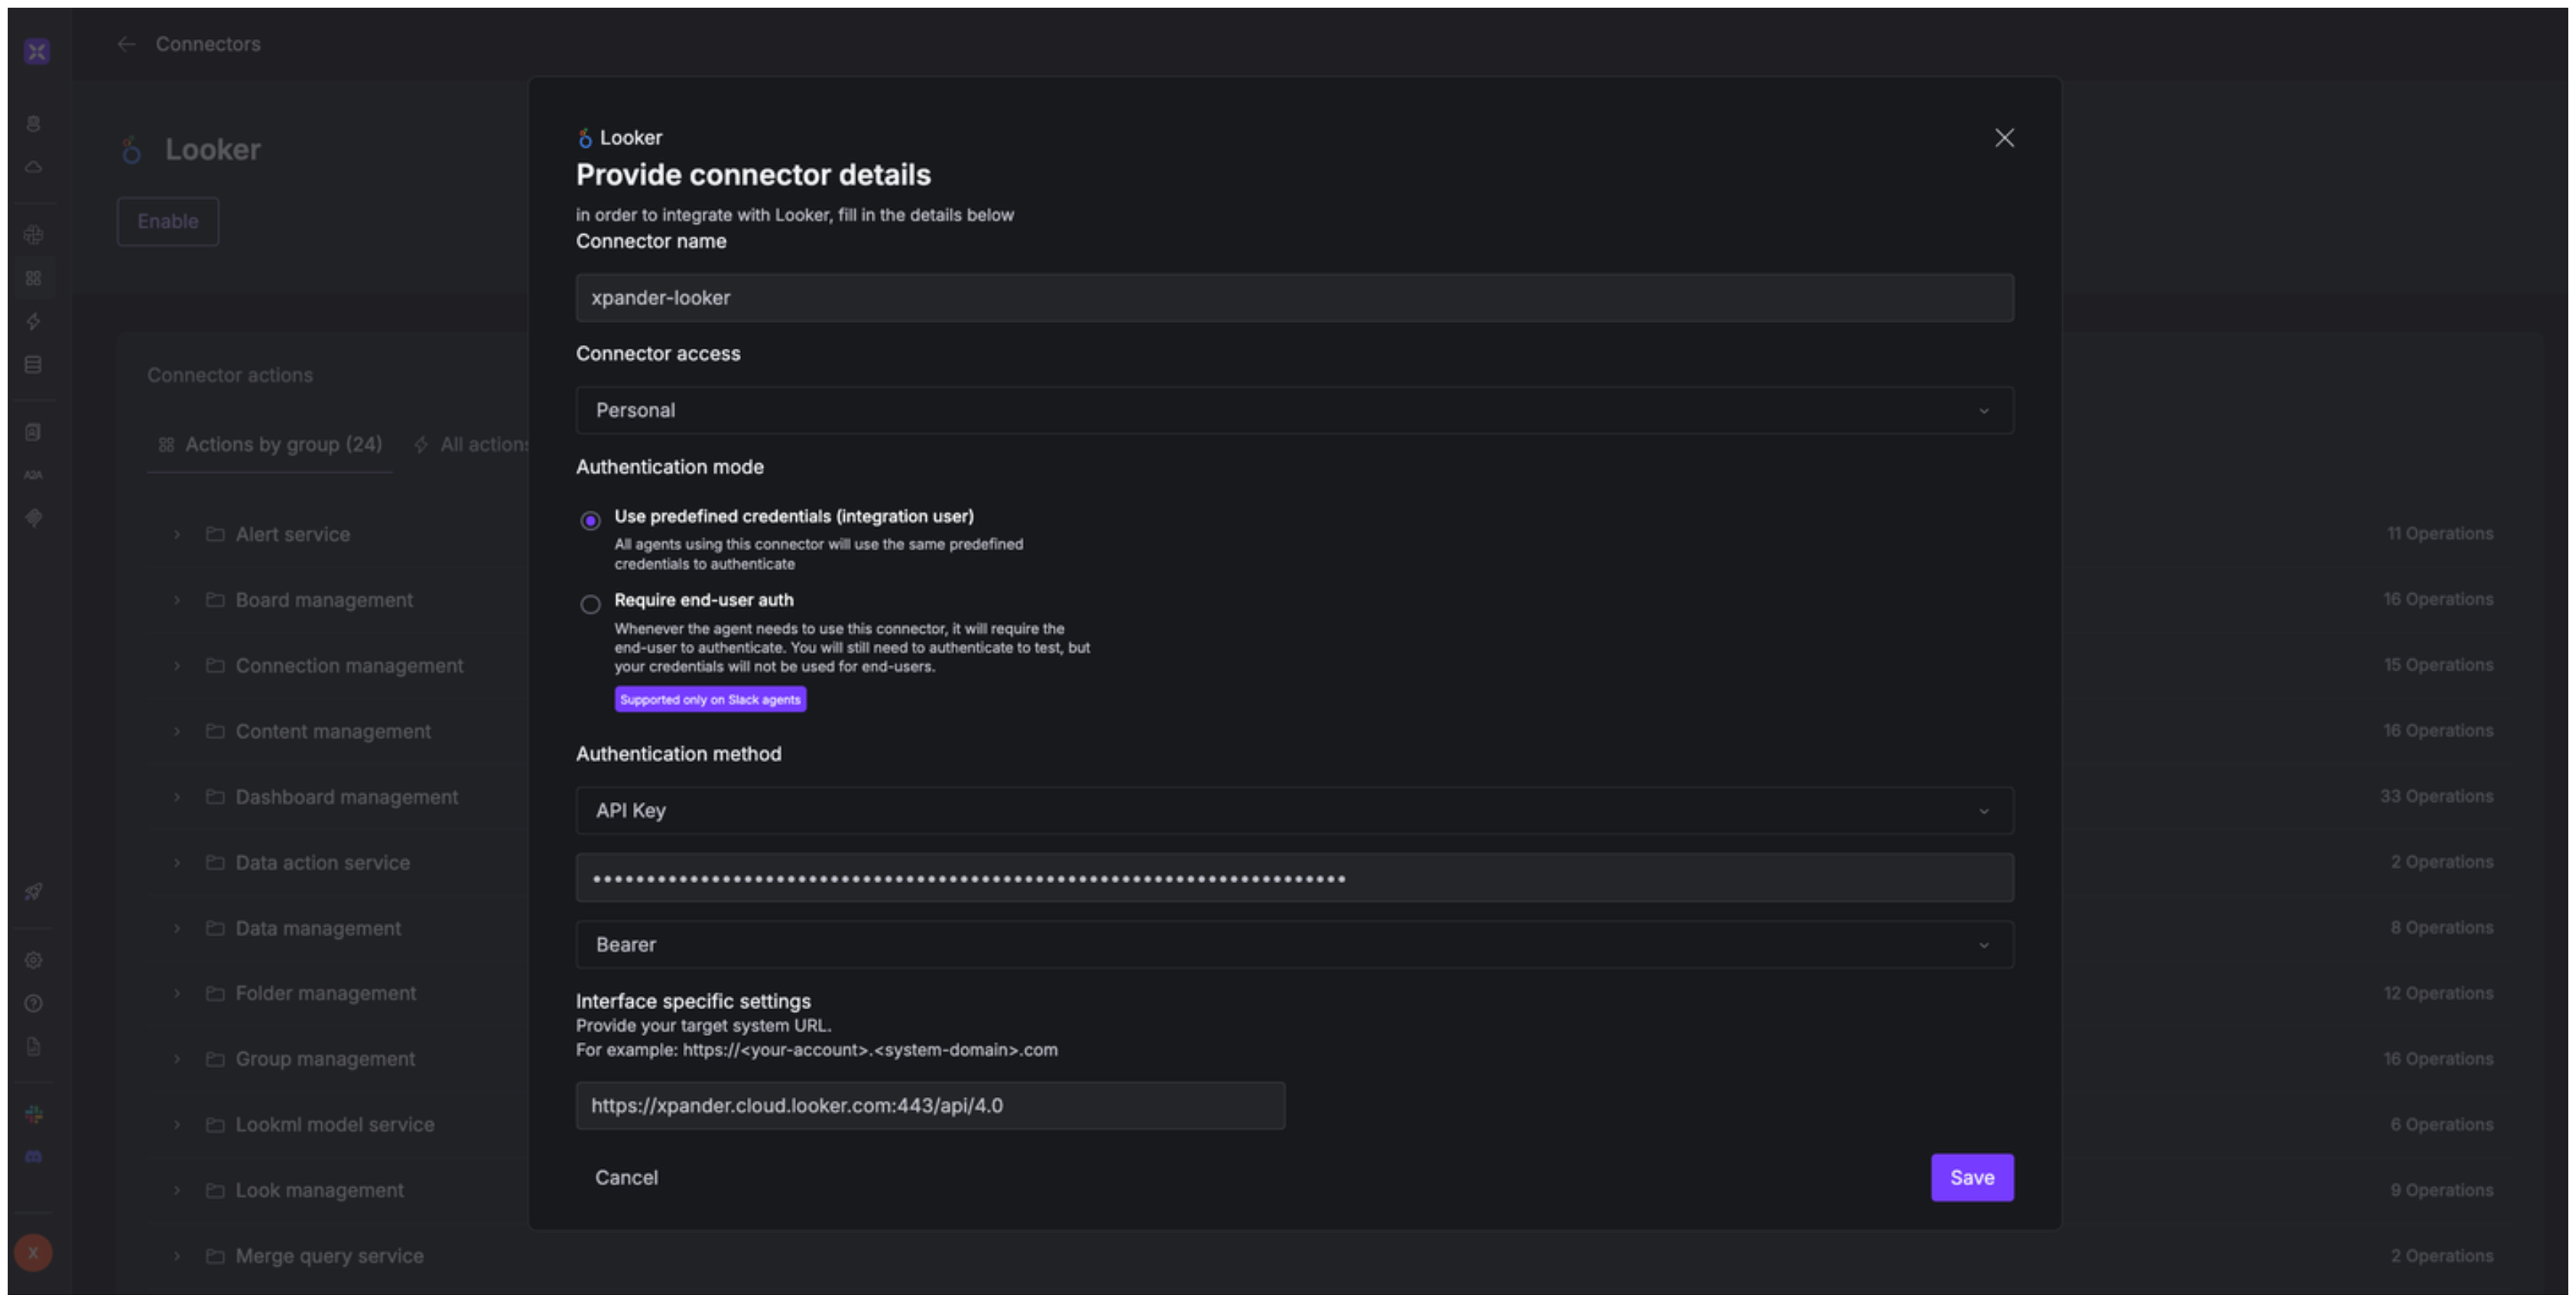This screenshot has width=2576, height=1302.
Task: Click the Looker API URL field
Action: tap(930, 1105)
